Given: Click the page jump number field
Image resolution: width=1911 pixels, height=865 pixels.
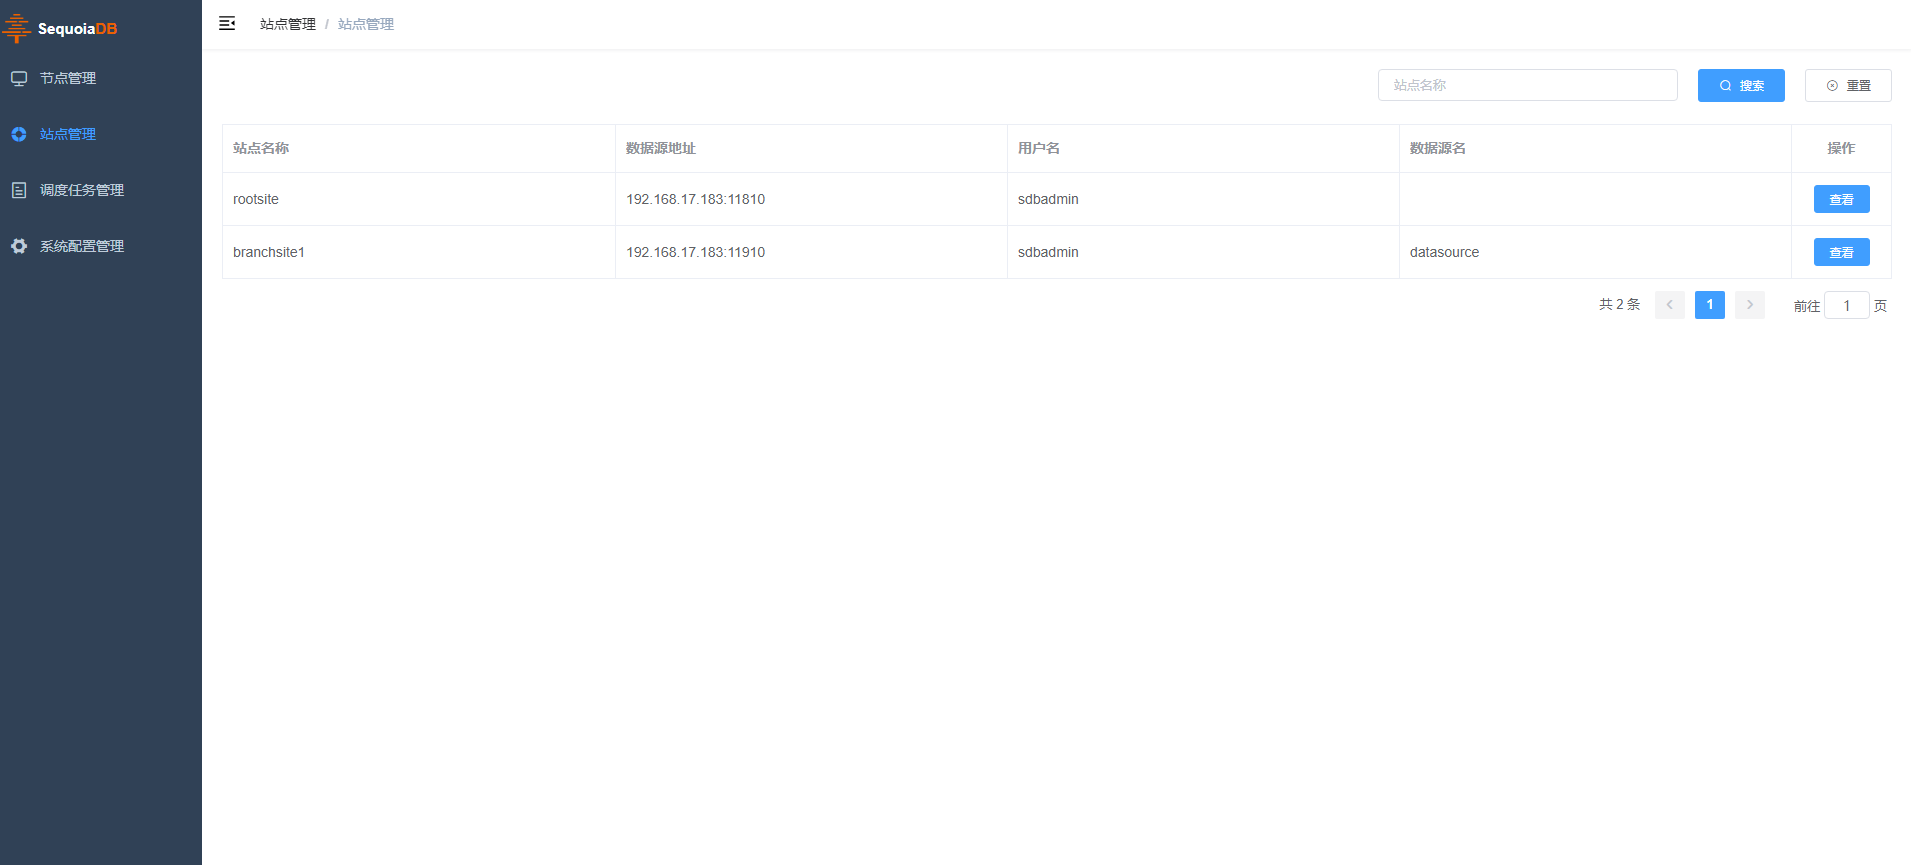Looking at the screenshot, I should tap(1846, 305).
